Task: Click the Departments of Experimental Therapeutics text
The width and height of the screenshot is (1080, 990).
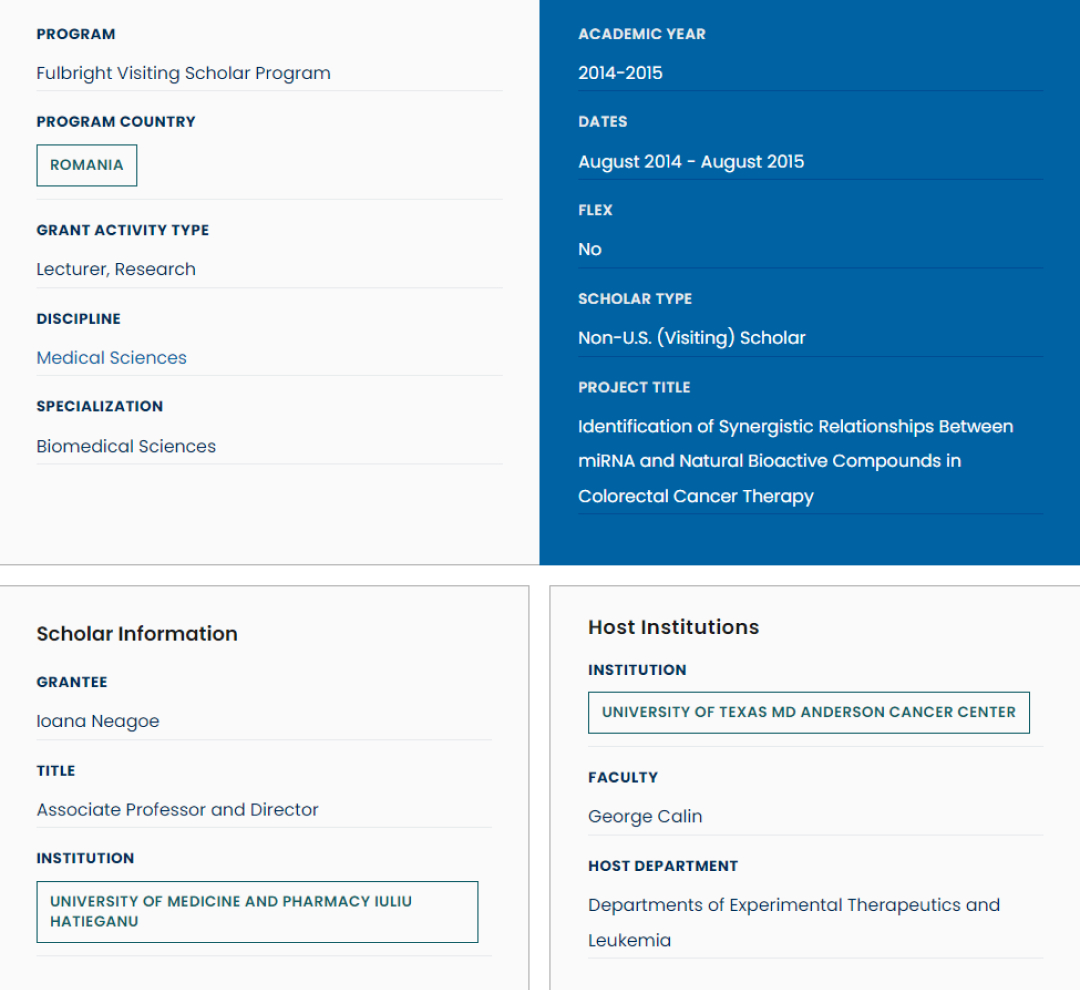Action: coord(793,905)
